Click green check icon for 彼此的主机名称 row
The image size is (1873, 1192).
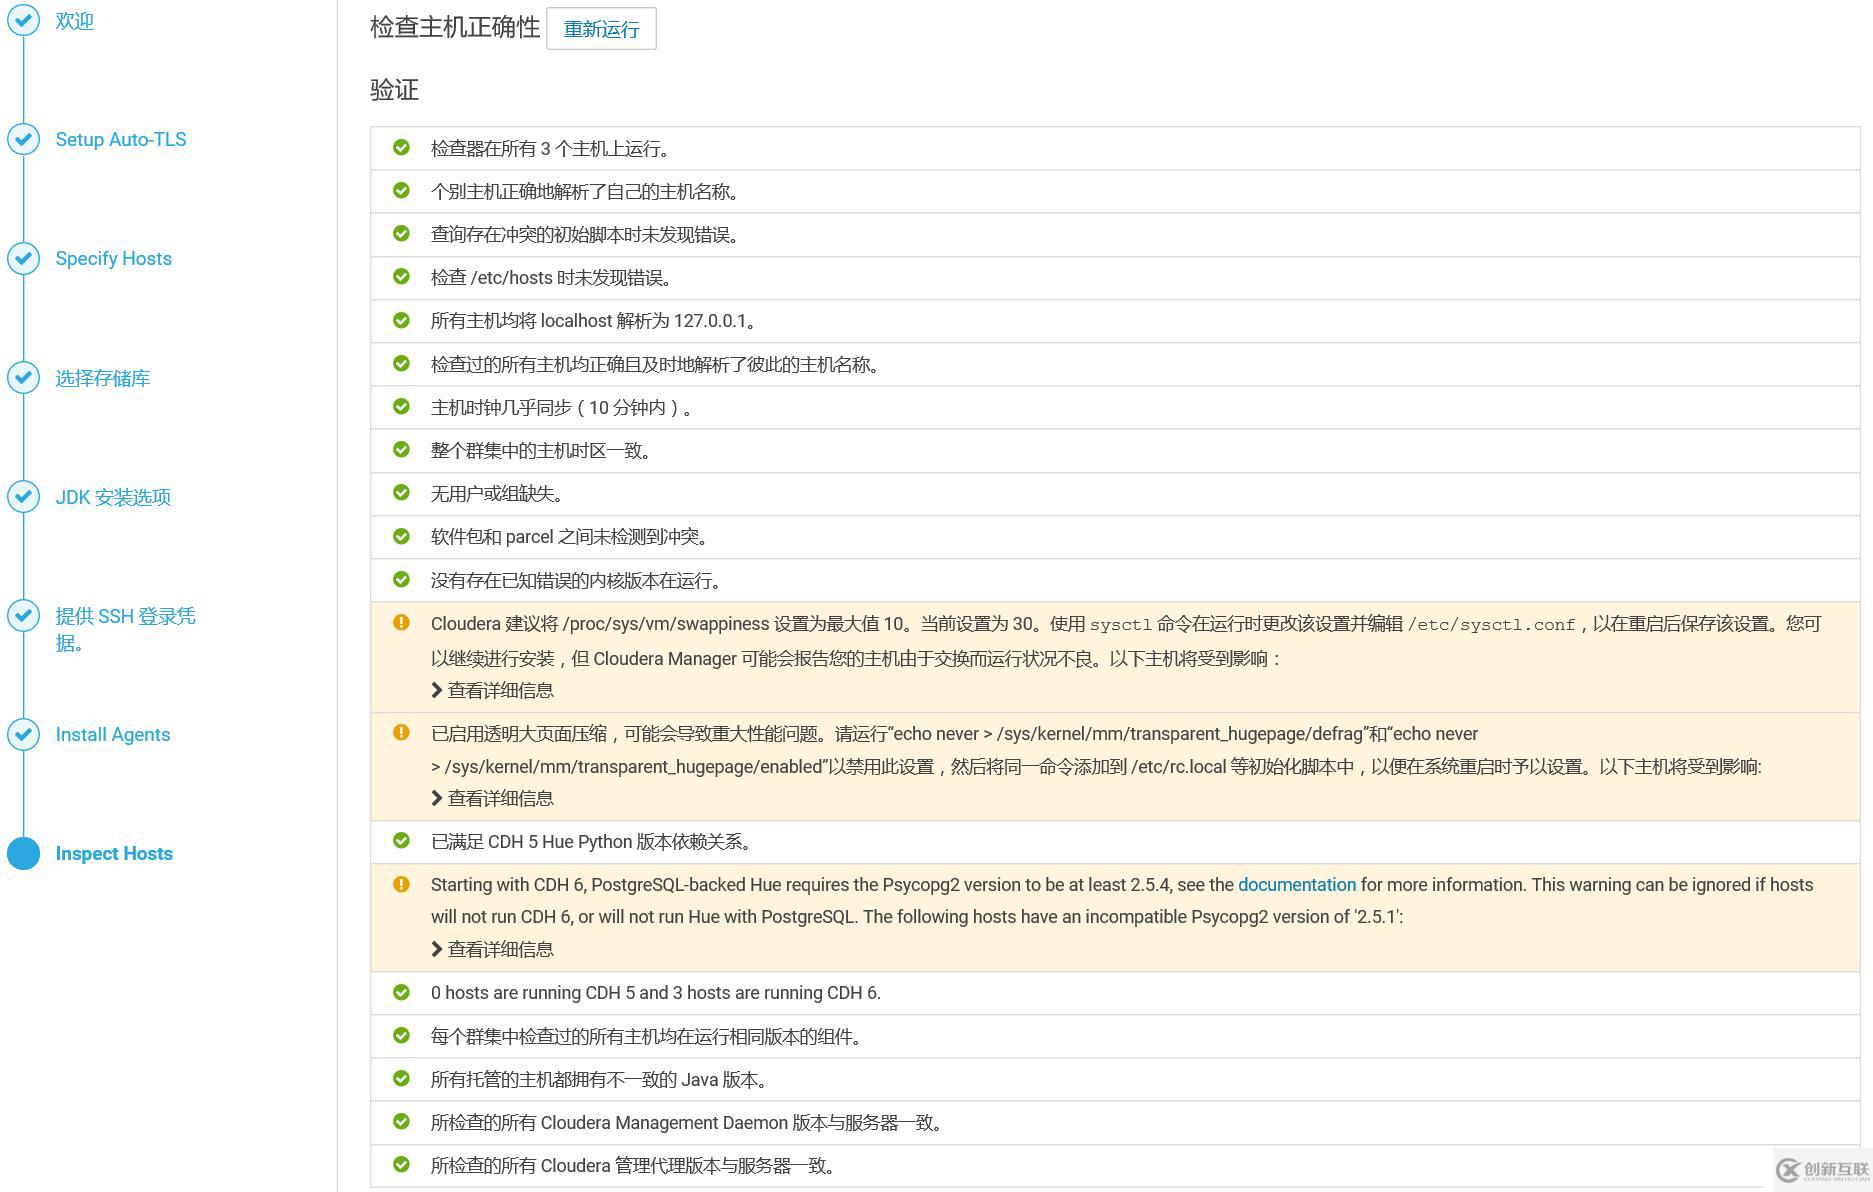click(401, 363)
